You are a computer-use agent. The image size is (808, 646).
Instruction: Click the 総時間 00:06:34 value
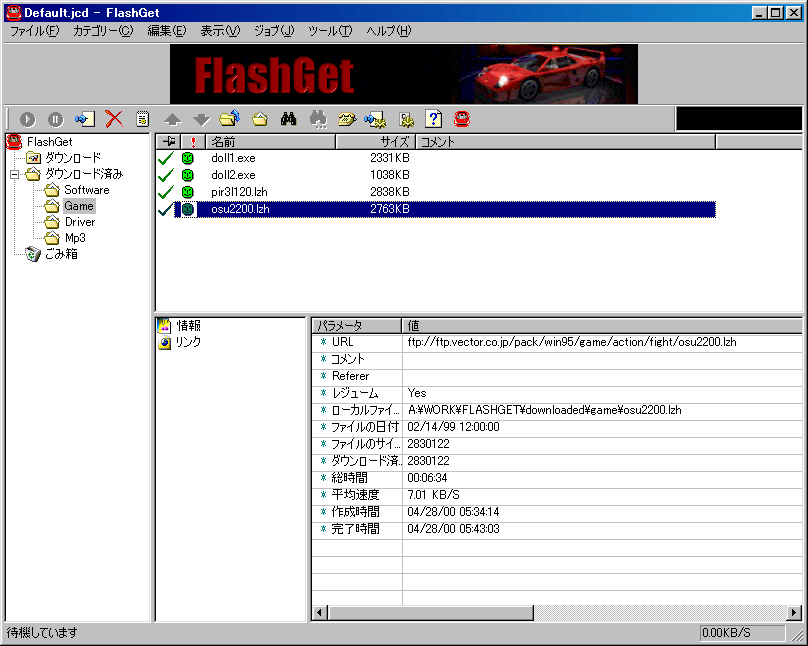(427, 478)
